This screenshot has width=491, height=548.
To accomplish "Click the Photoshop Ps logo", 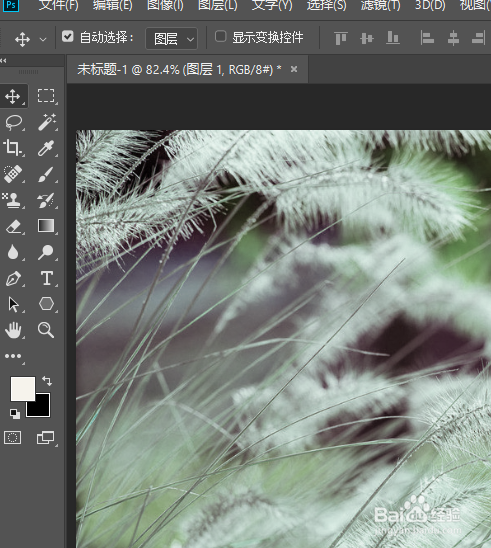I will (x=11, y=5).
